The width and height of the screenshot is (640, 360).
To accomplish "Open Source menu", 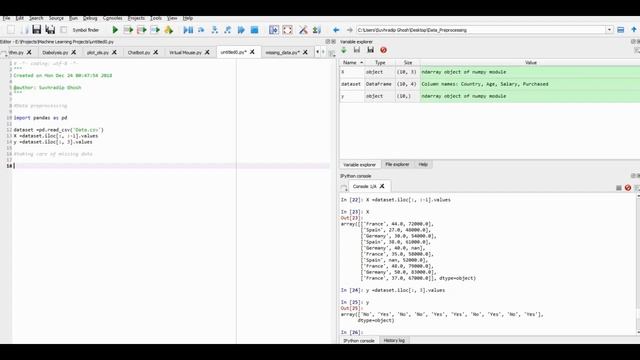I will click(x=56, y=18).
